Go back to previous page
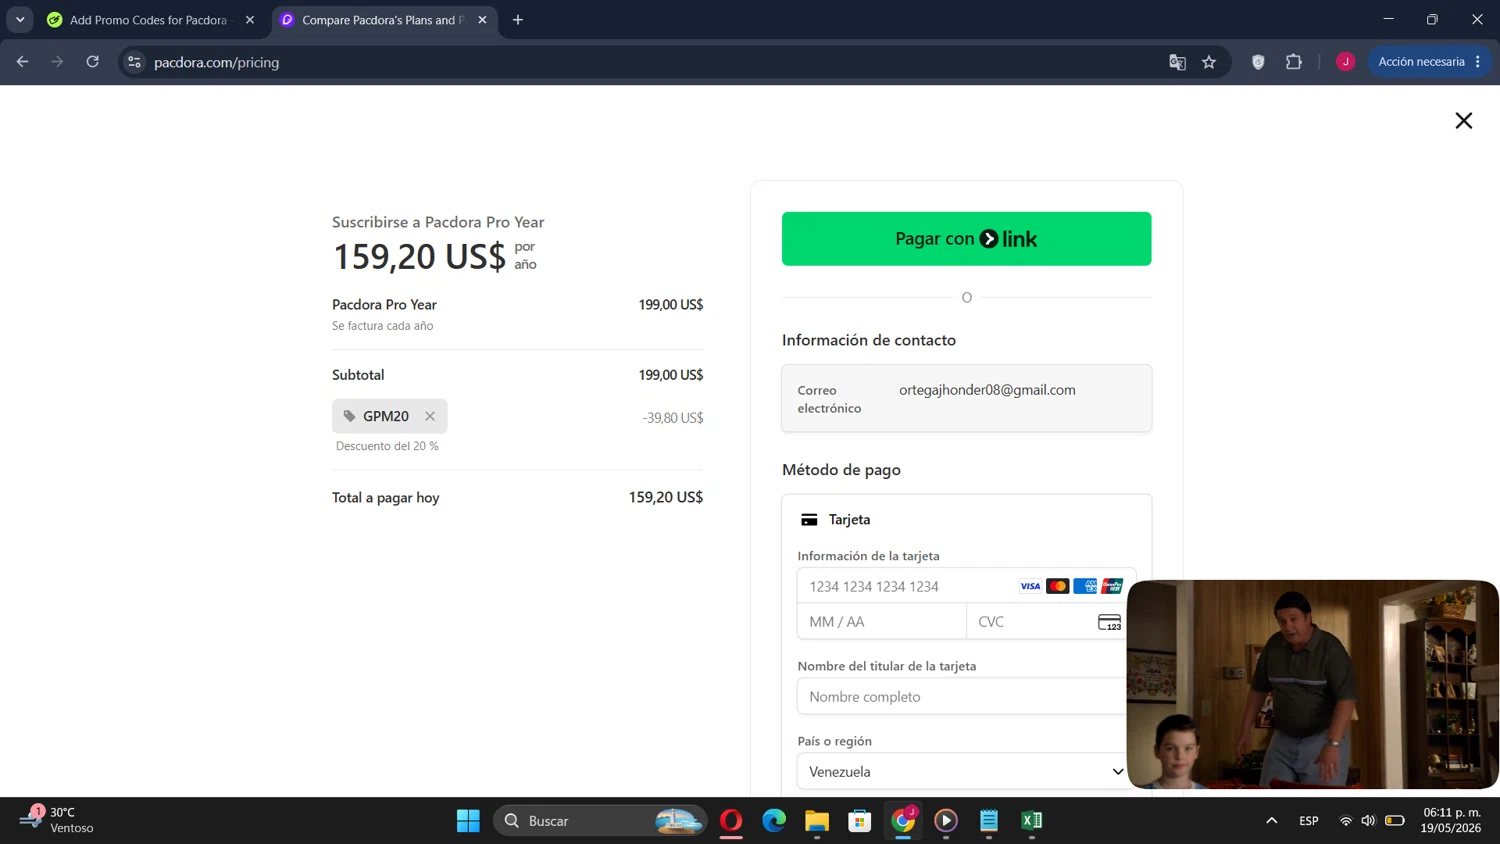 [x=22, y=62]
